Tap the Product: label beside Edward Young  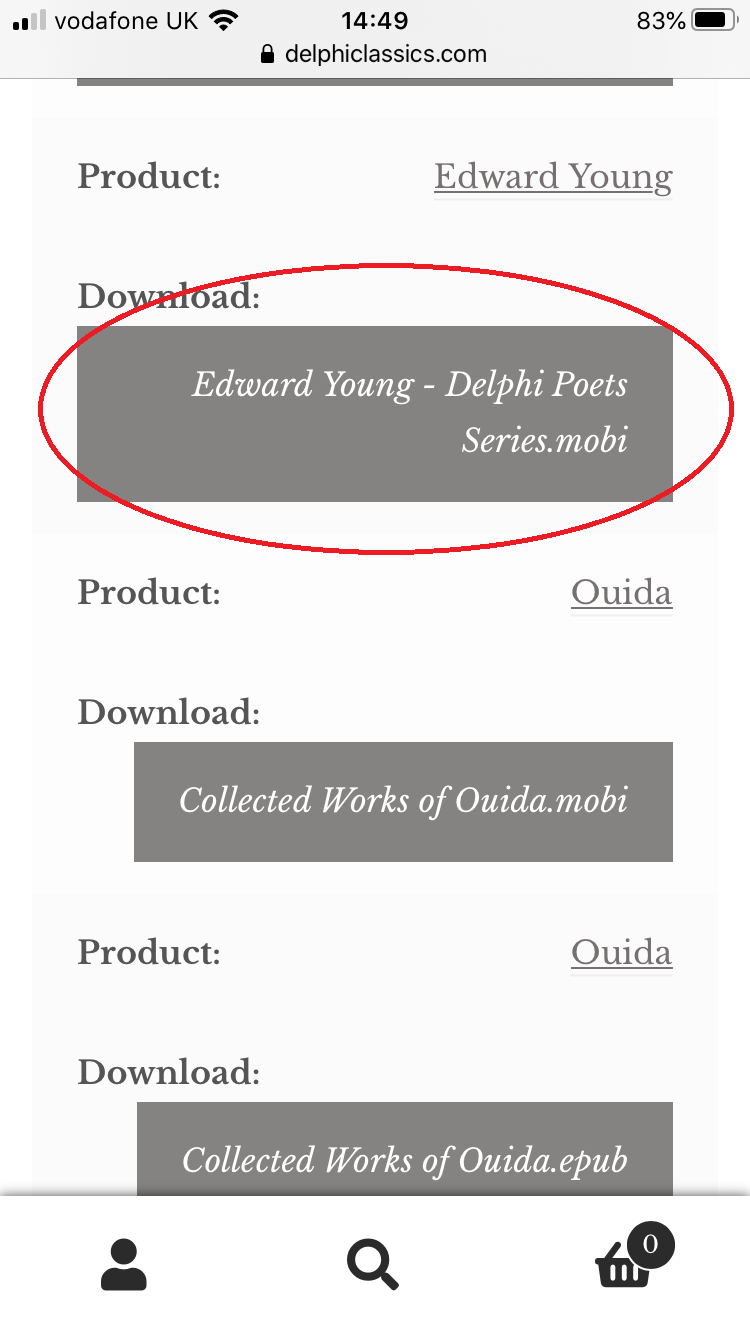(148, 176)
